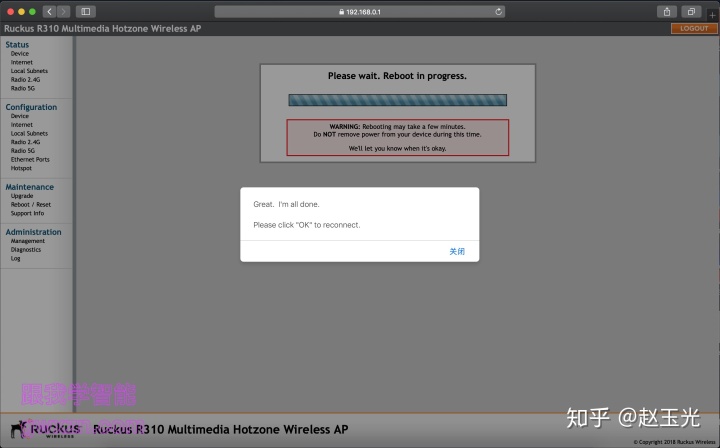Click the Status section heading

point(17,45)
